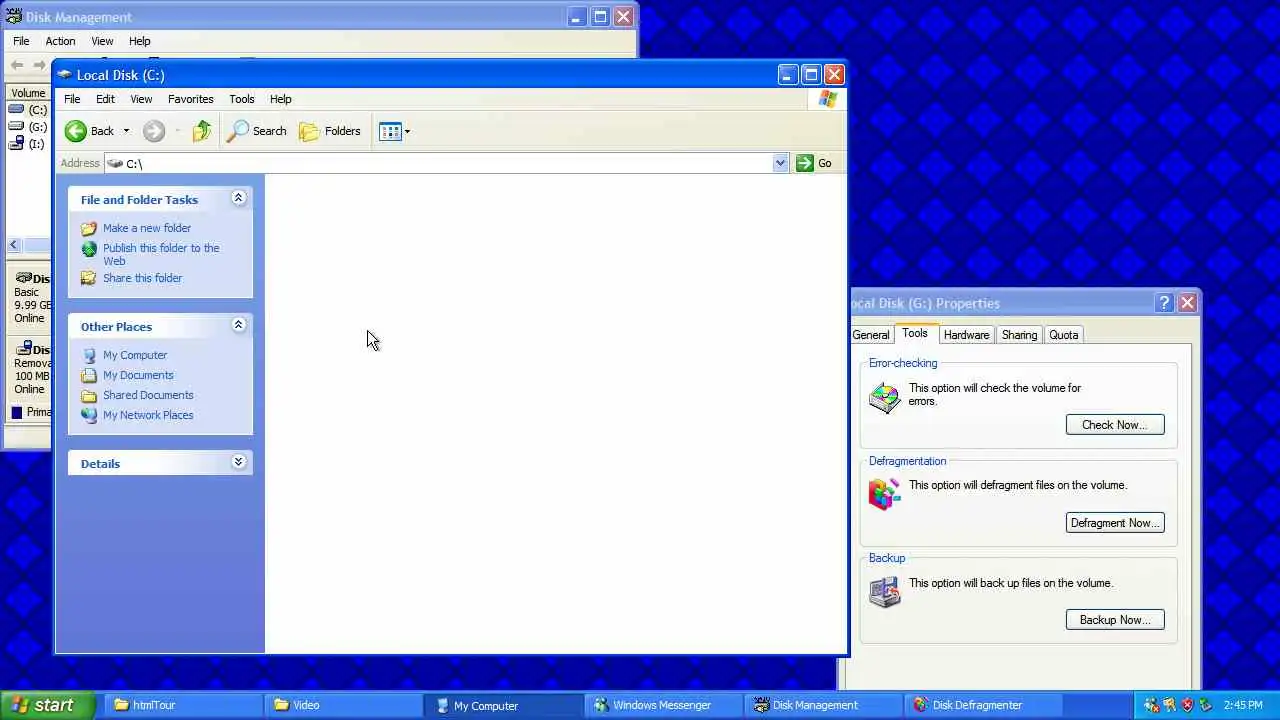Click the help question mark in Properties dialog
This screenshot has height=720, width=1280.
[1164, 303]
